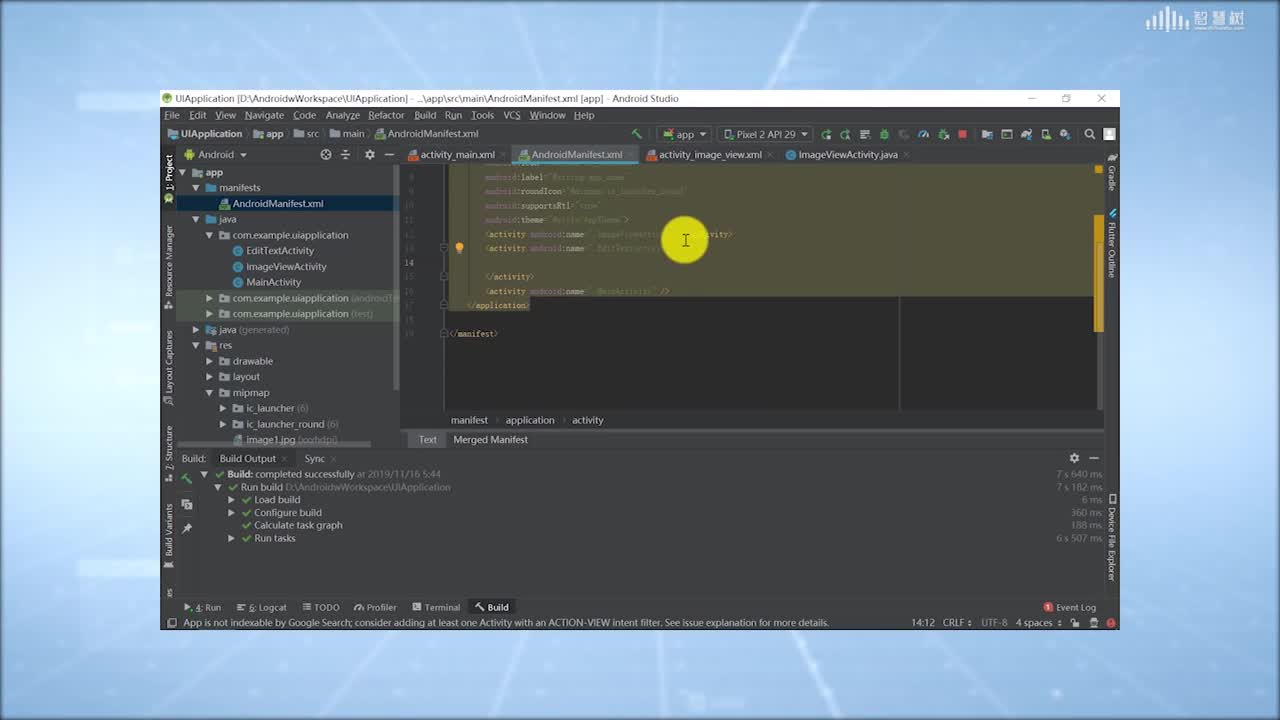Viewport: 1280px width, 720px height.
Task: Expand the Load build node
Action: [x=231, y=500]
